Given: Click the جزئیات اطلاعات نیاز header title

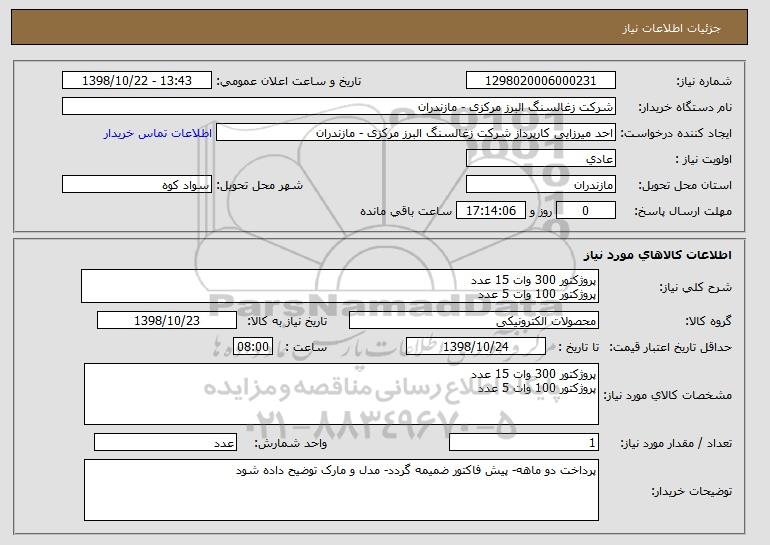Looking at the screenshot, I should pyautogui.click(x=671, y=28).
